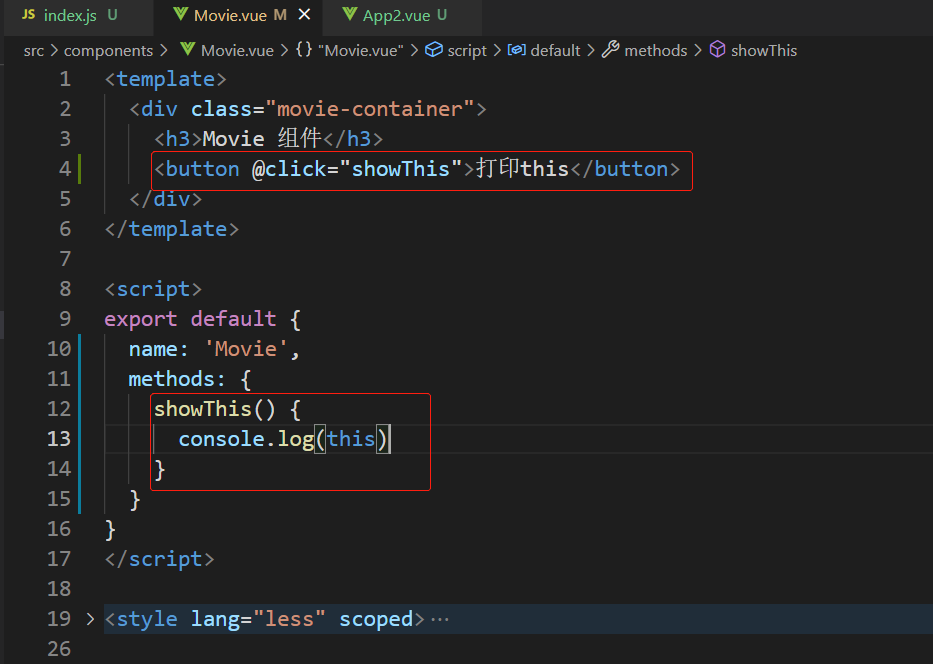Click line number 13 in the gutter

(x=59, y=439)
